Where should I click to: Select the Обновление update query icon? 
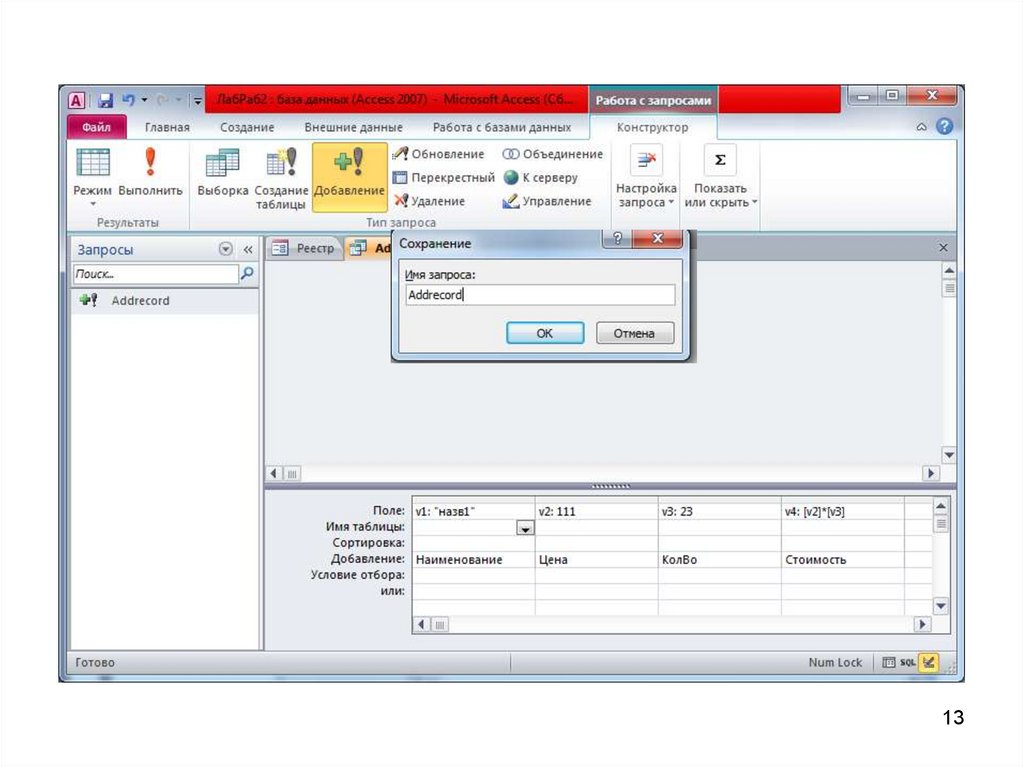pyautogui.click(x=400, y=154)
